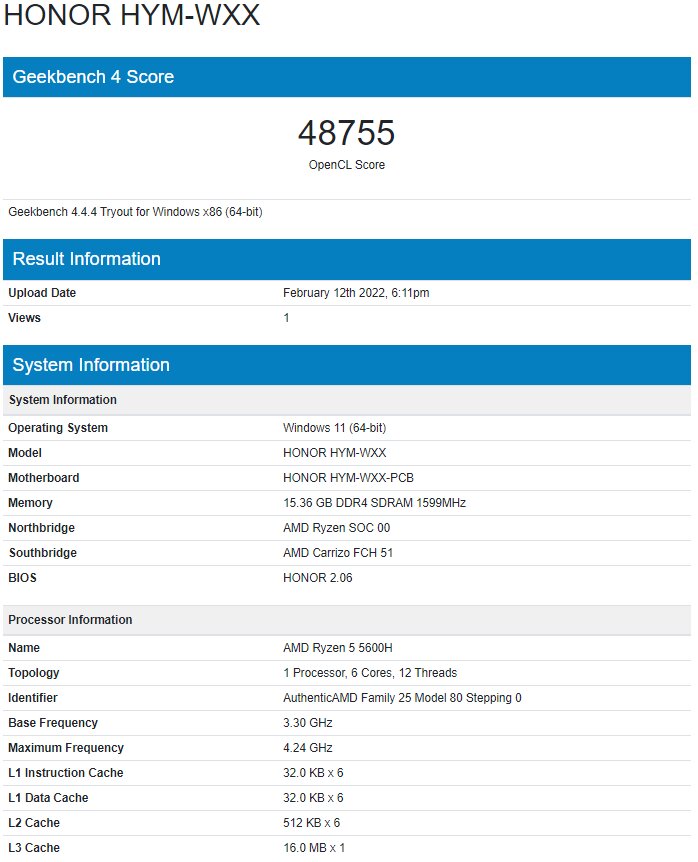Select the 4.24 GHz value
This screenshot has width=698, height=862.
pos(308,748)
